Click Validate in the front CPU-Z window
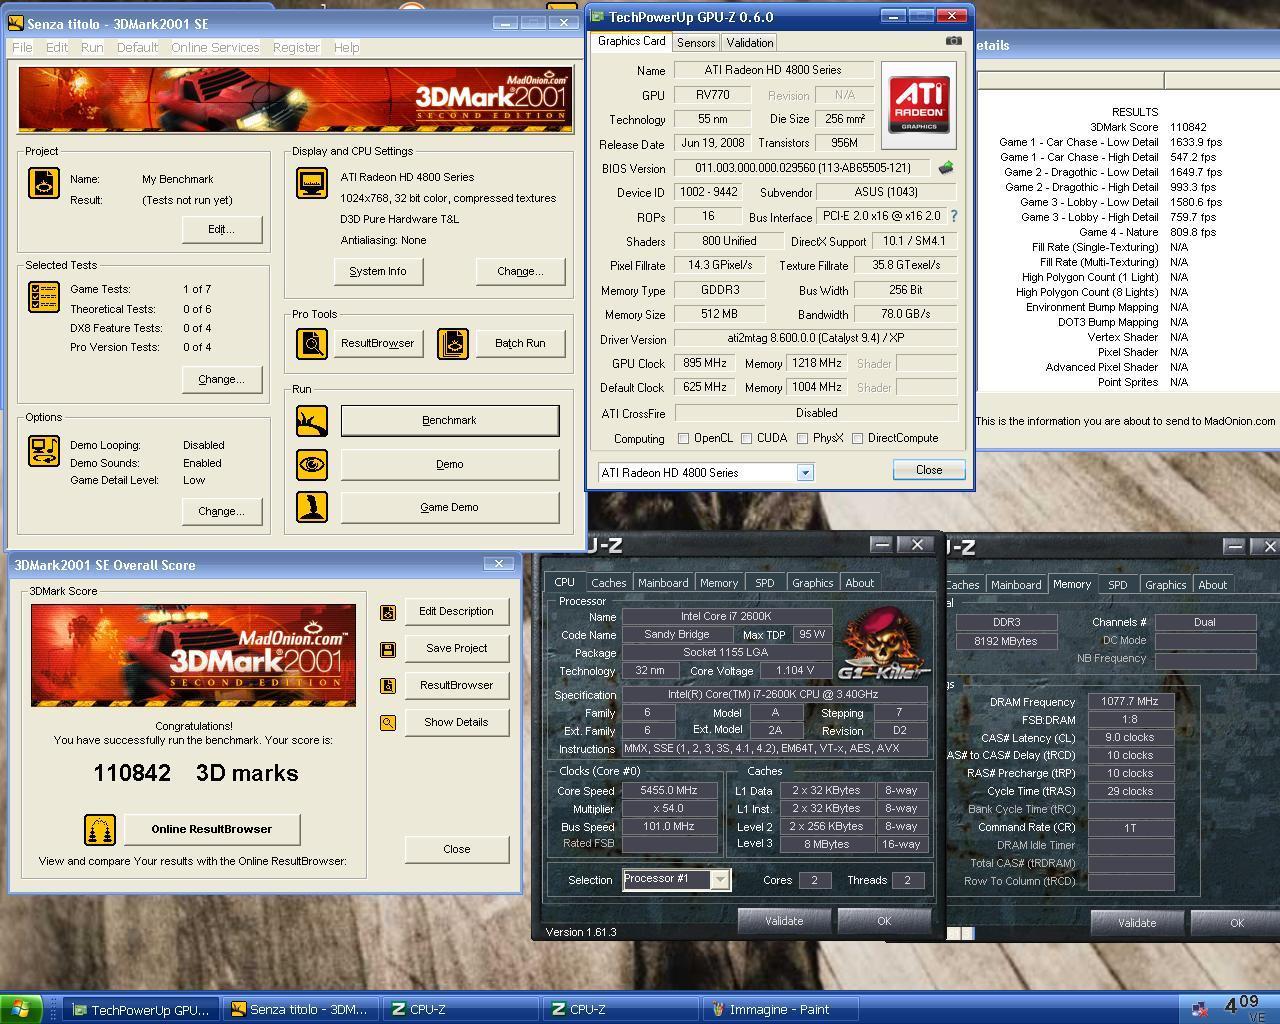Image resolution: width=1280 pixels, height=1024 pixels. click(x=784, y=921)
